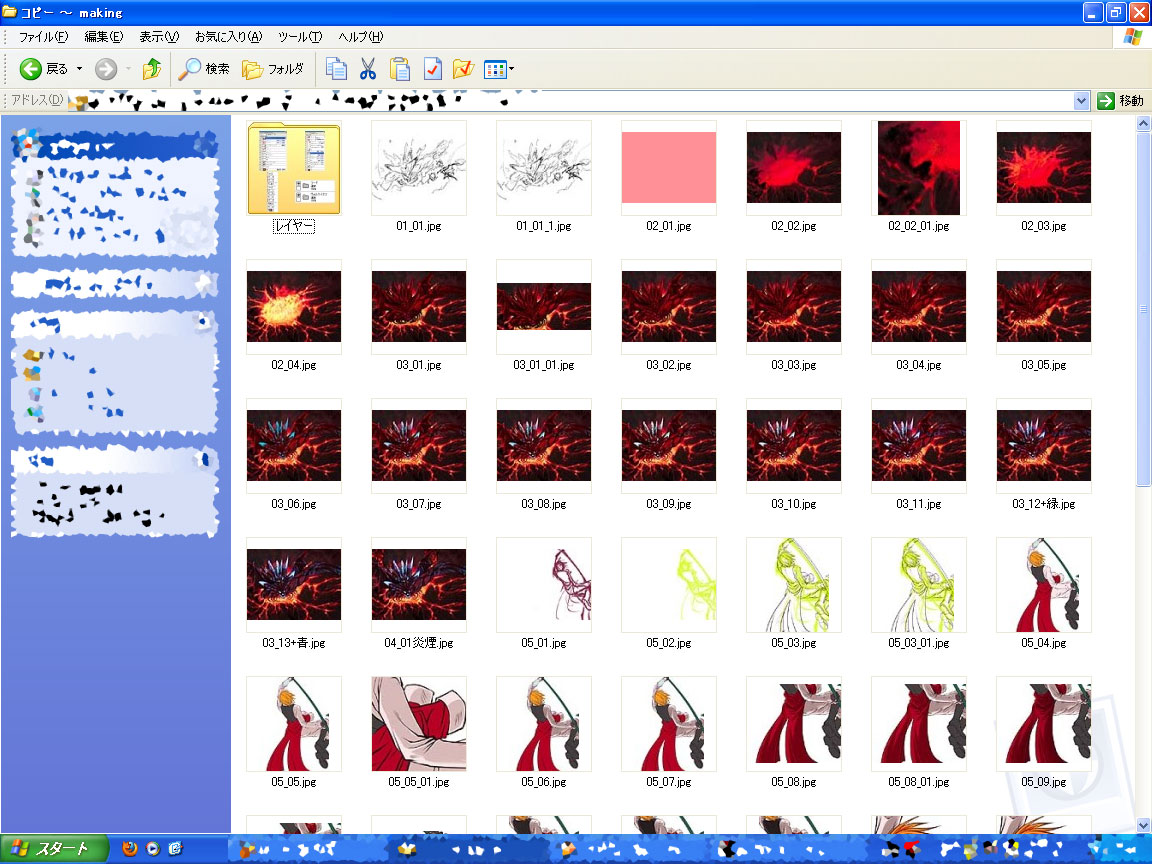Image resolution: width=1152 pixels, height=864 pixels.
Task: Select thumbnail 03_13+青.jpg
Action: pos(294,585)
